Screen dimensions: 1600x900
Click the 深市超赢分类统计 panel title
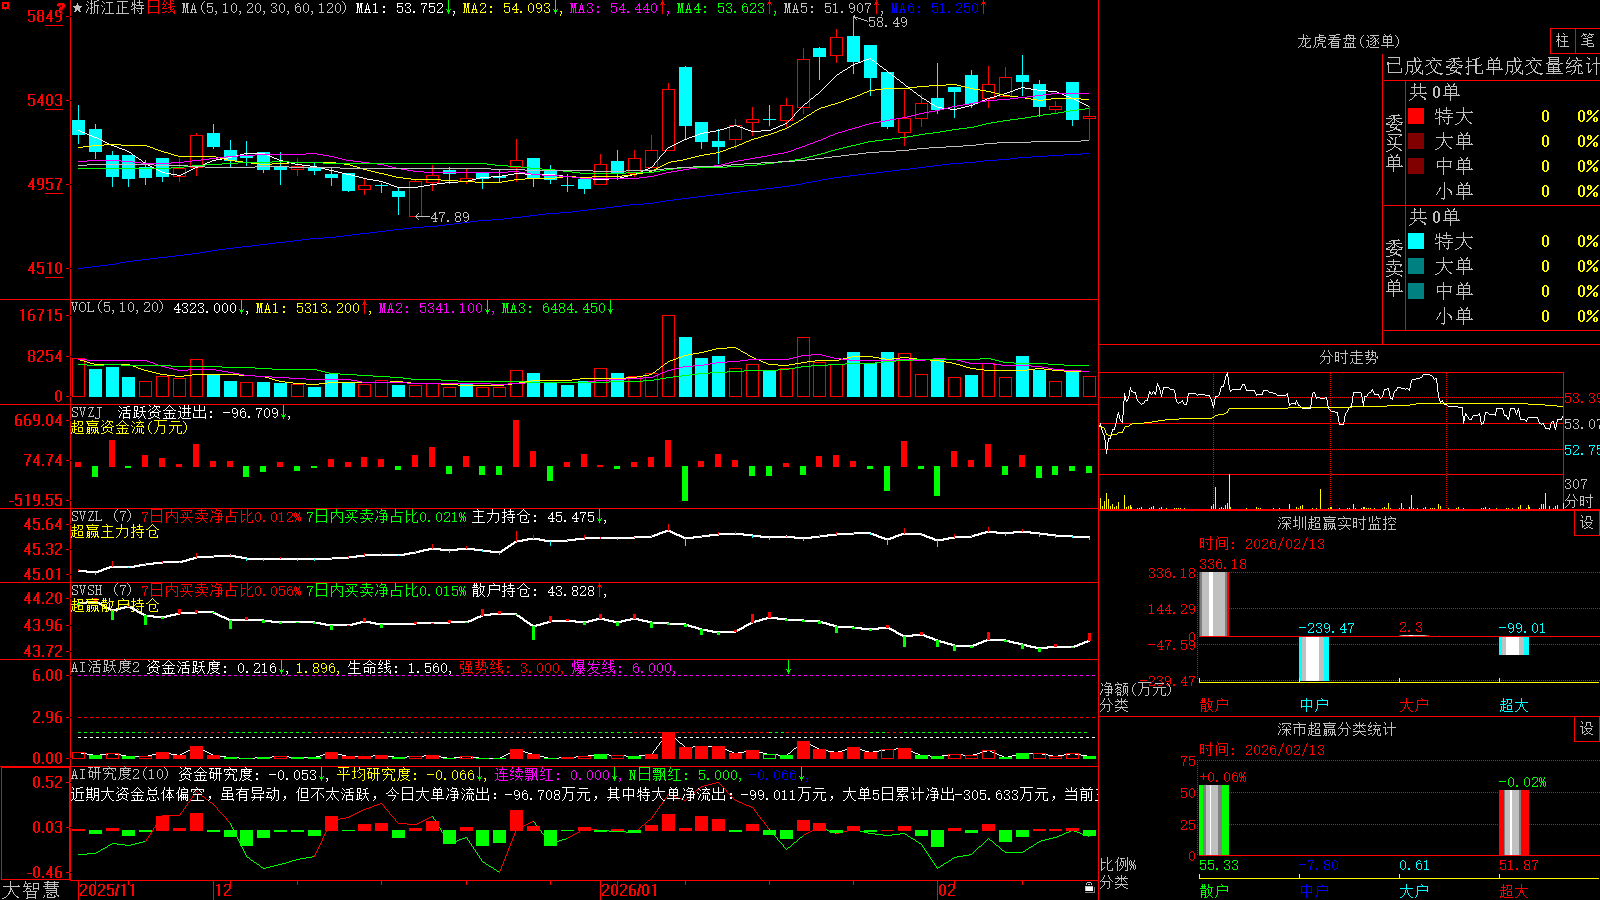(1337, 729)
